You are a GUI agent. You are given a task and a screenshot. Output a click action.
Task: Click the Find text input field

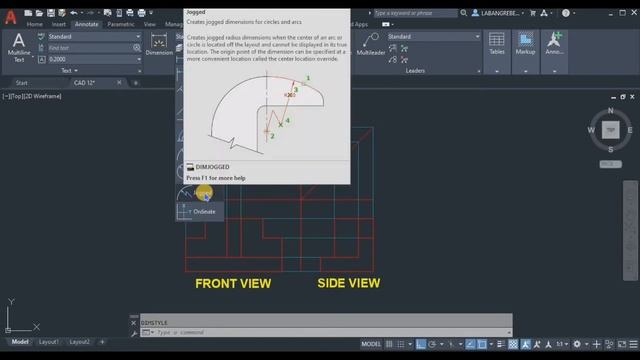[x=90, y=48]
